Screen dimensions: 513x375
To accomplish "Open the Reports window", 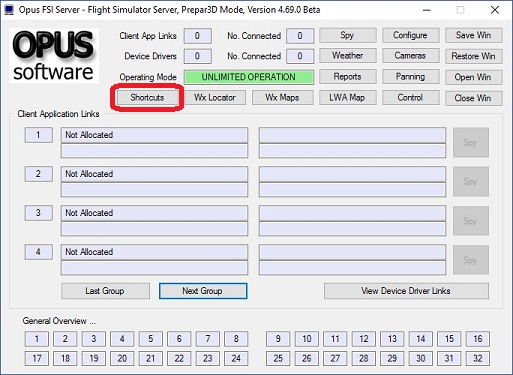I will [347, 77].
